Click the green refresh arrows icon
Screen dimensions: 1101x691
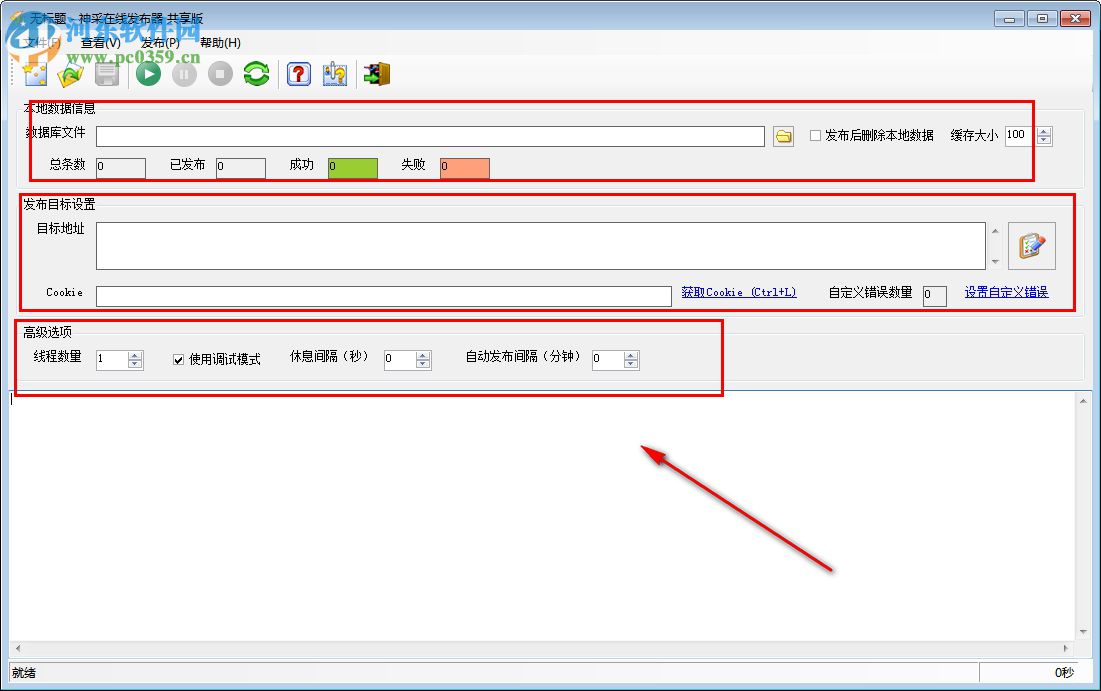(x=256, y=74)
